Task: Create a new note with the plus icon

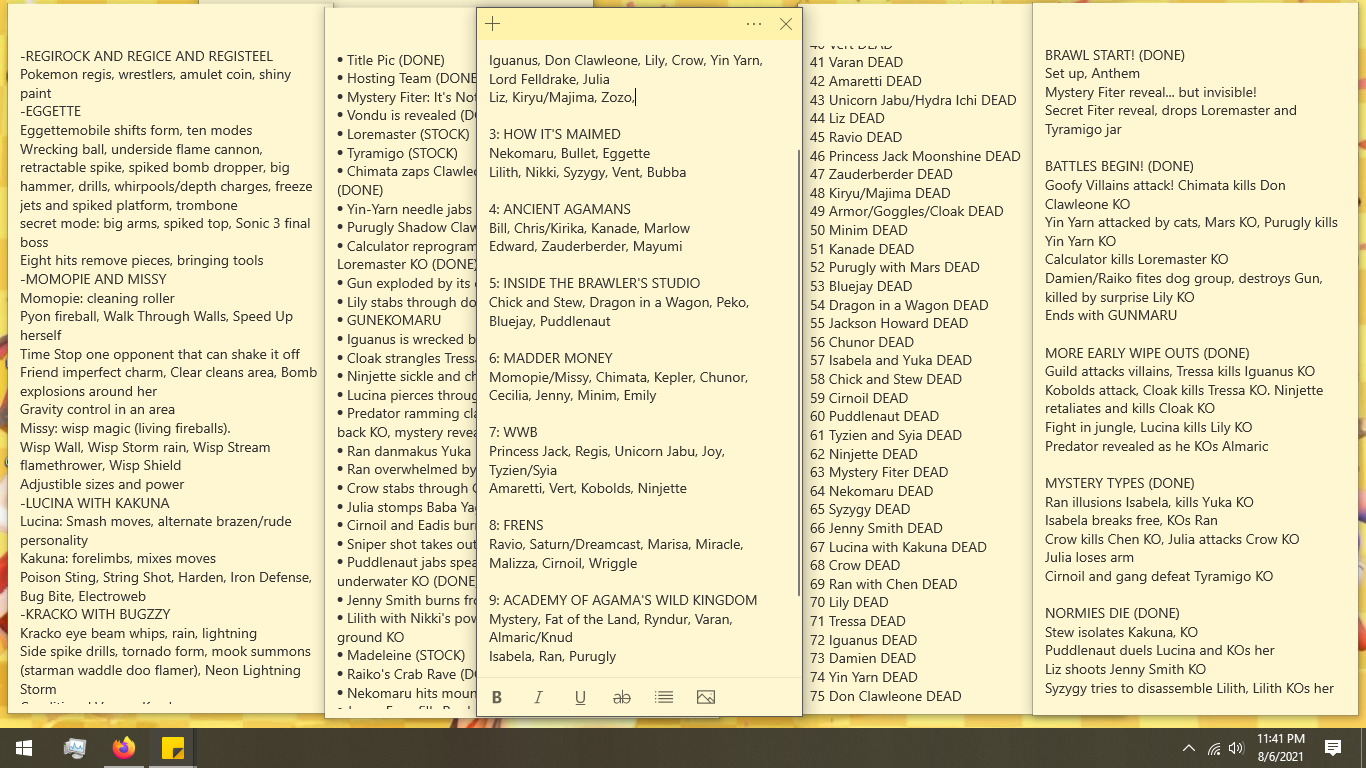Action: click(x=492, y=24)
